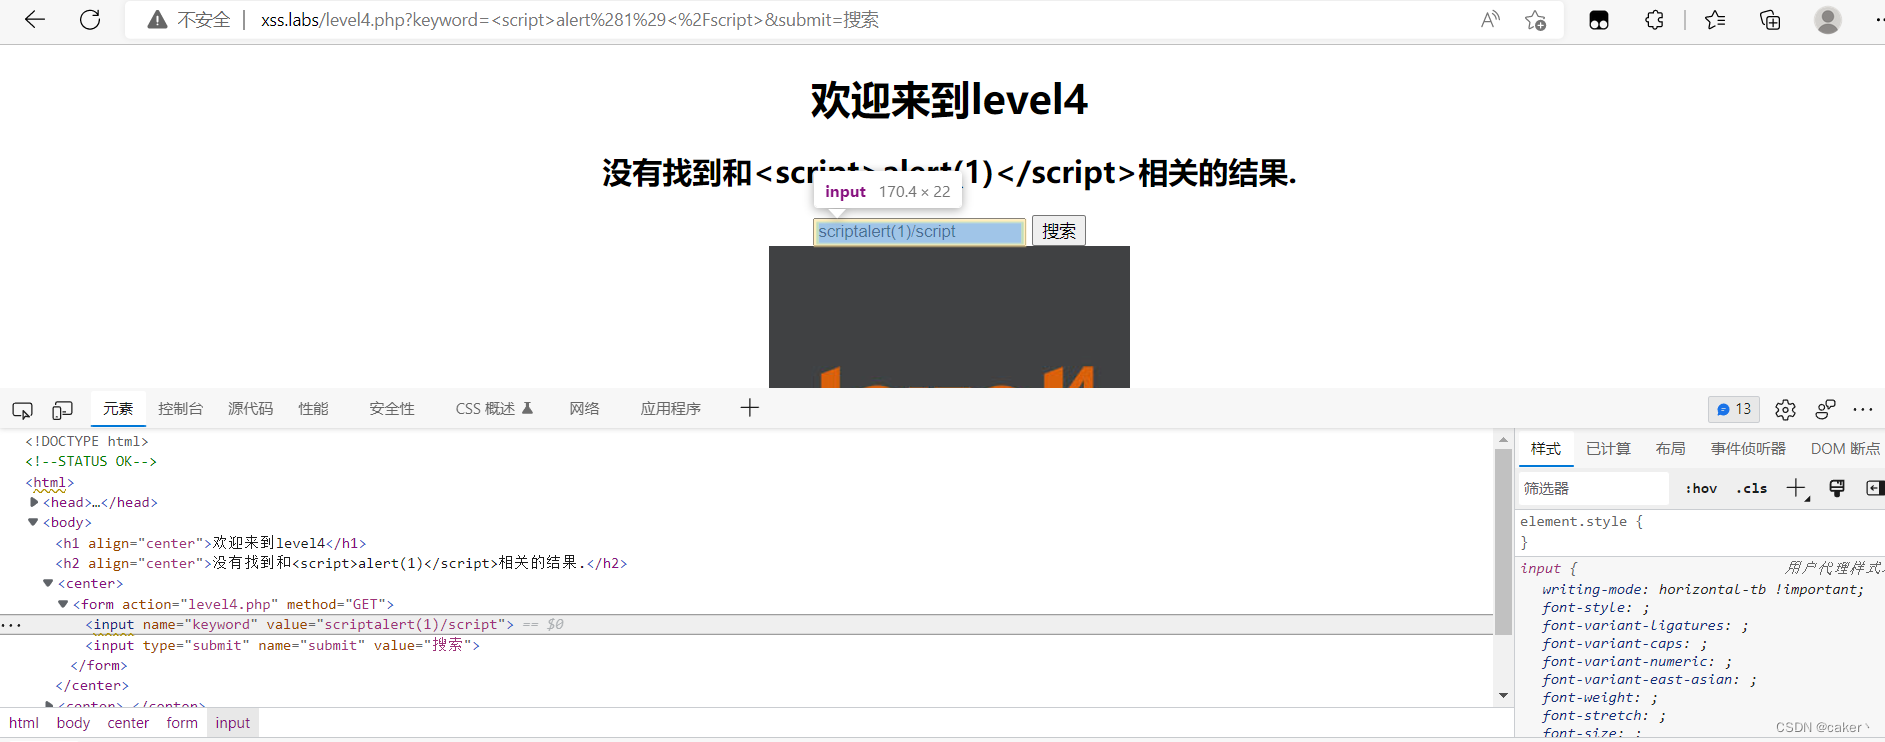Image resolution: width=1885 pixels, height=742 pixels.
Task: Switch to the 应用程序 Application tab
Action: click(x=670, y=409)
